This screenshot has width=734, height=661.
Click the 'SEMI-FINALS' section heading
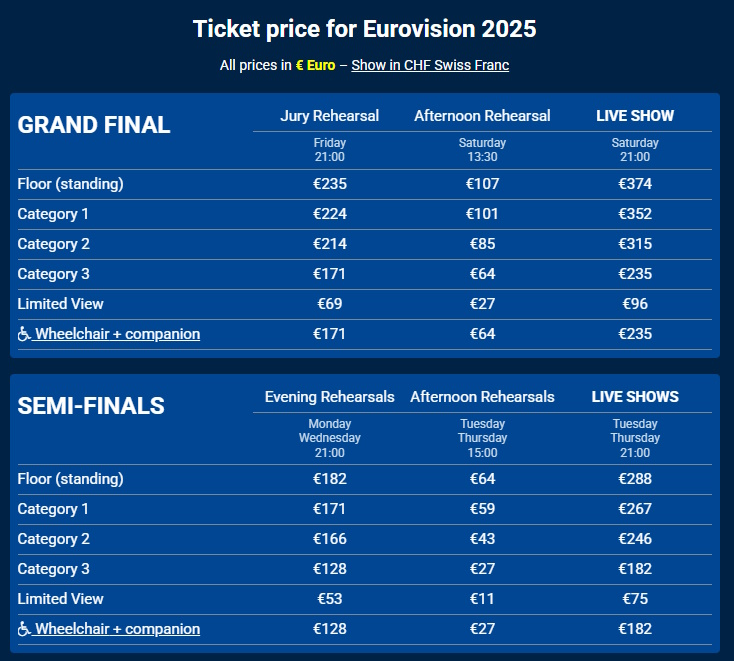coord(91,406)
